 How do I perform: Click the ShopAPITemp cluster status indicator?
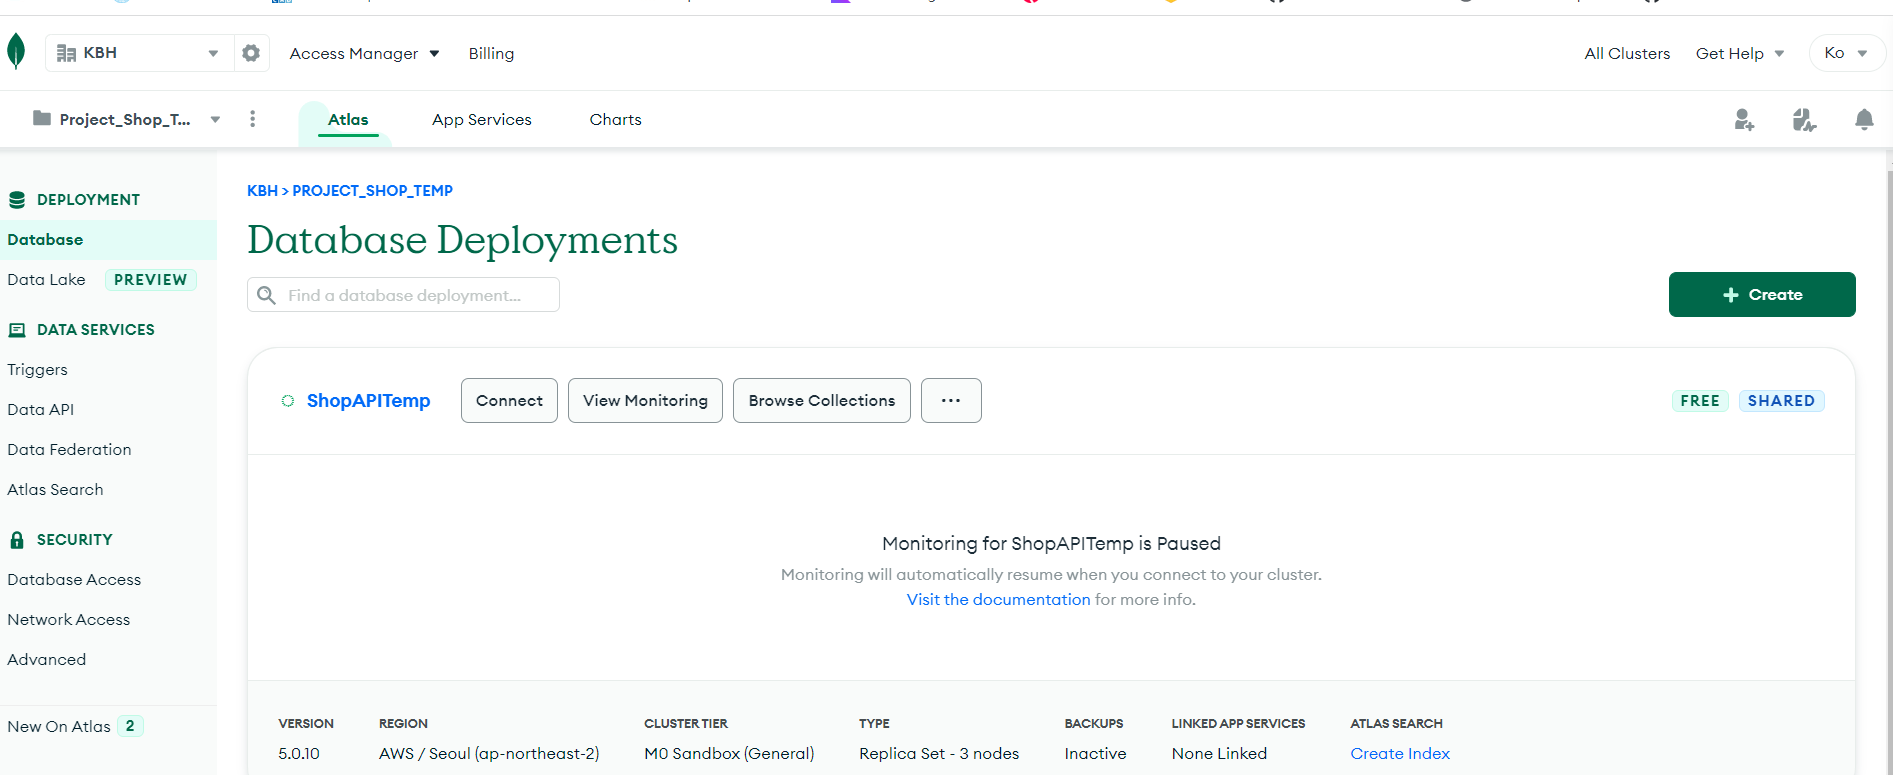[x=288, y=401]
